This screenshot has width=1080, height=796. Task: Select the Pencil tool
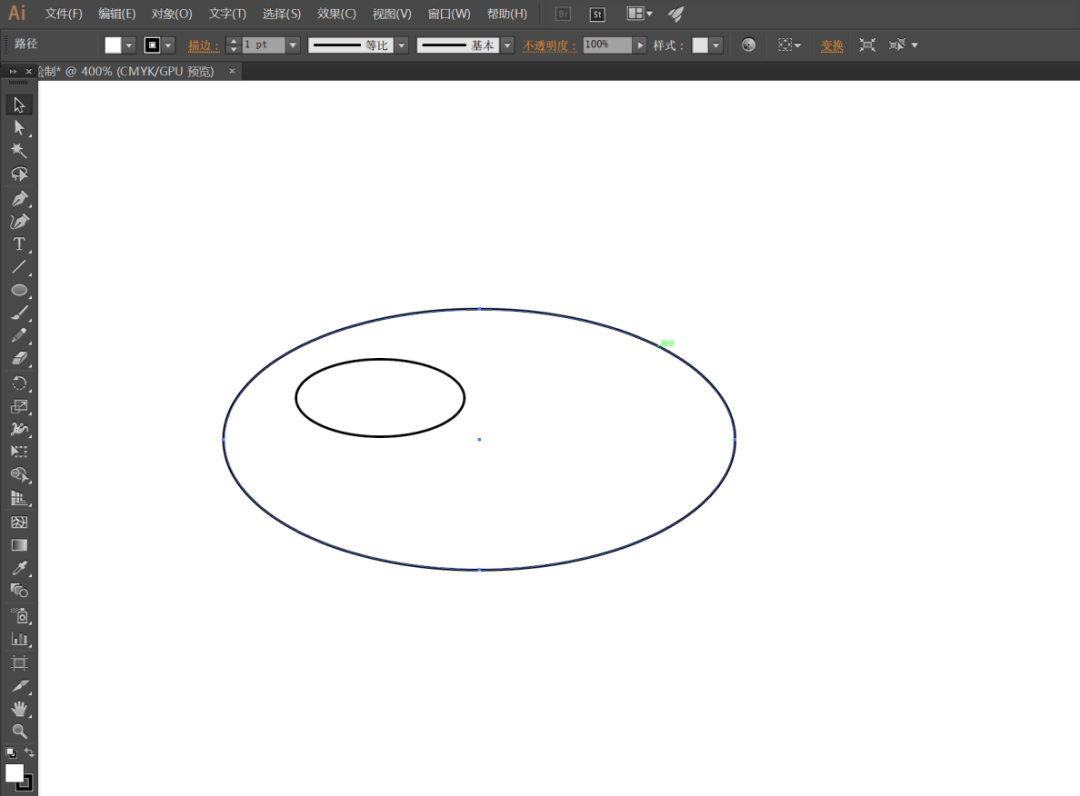coord(19,336)
